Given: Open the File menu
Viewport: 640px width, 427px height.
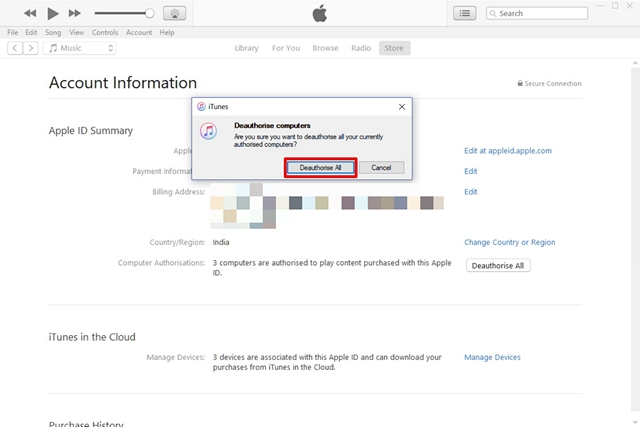Looking at the screenshot, I should (x=12, y=32).
